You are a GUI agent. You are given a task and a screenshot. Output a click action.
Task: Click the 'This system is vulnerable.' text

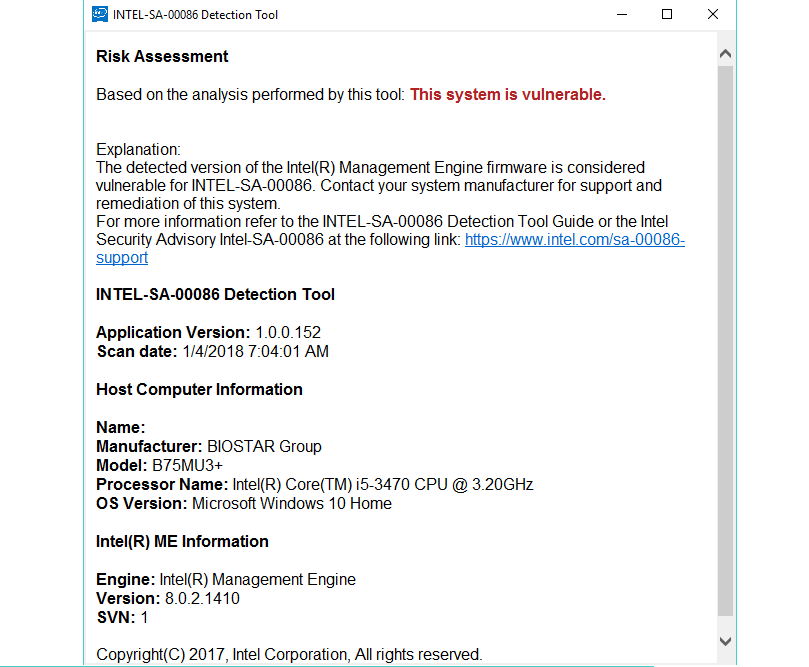tap(508, 95)
